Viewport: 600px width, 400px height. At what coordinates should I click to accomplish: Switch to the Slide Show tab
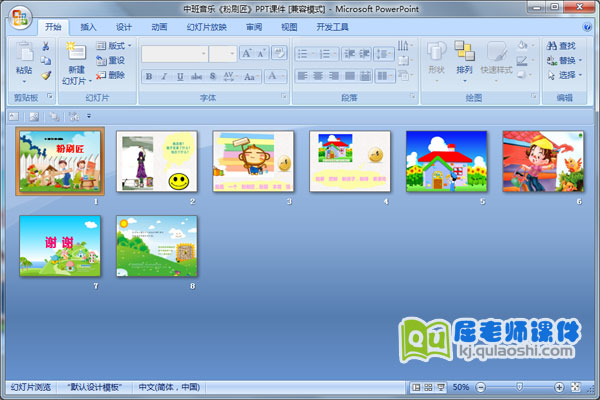[207, 27]
